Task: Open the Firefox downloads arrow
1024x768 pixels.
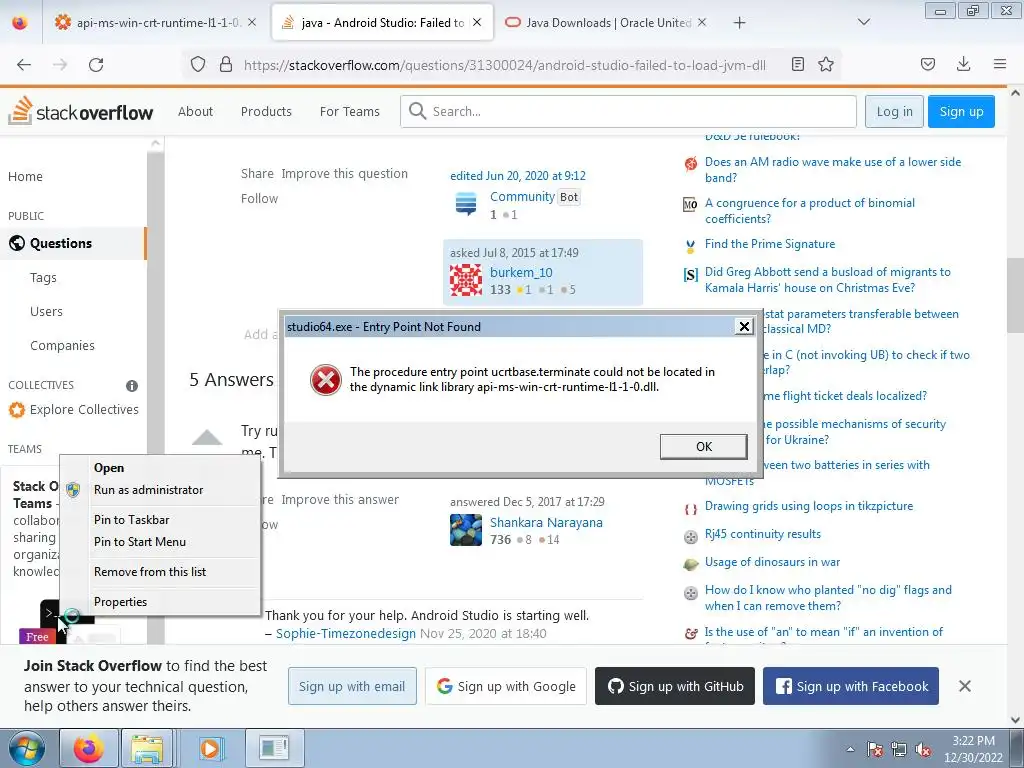Action: click(963, 64)
